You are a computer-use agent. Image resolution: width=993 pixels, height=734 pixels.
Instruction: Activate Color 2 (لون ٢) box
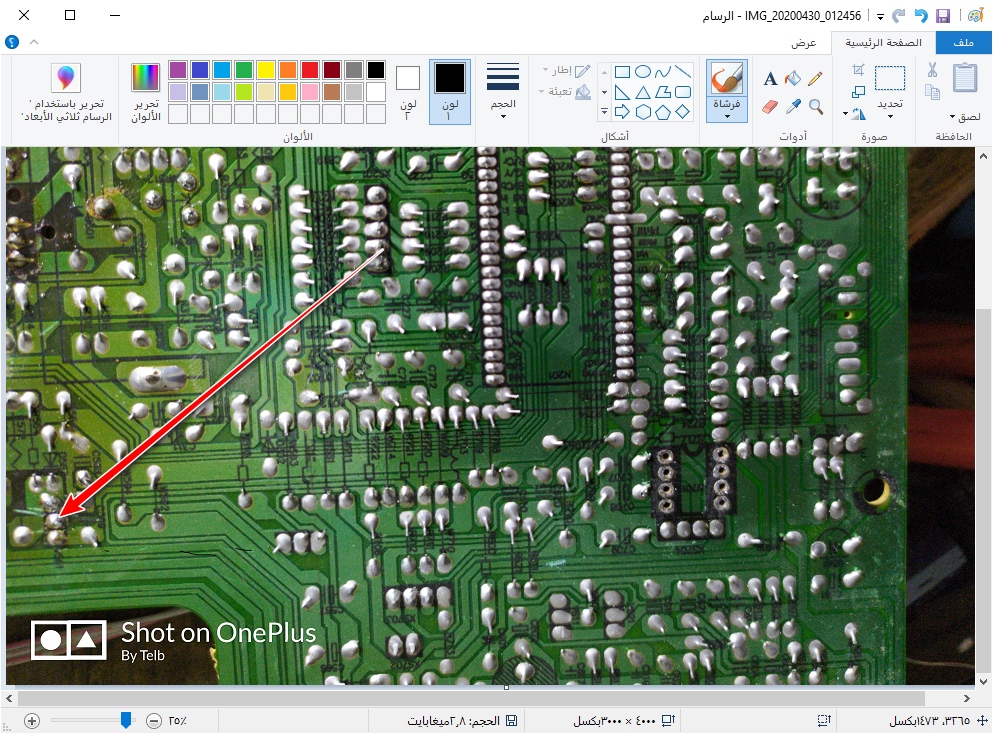pos(408,91)
